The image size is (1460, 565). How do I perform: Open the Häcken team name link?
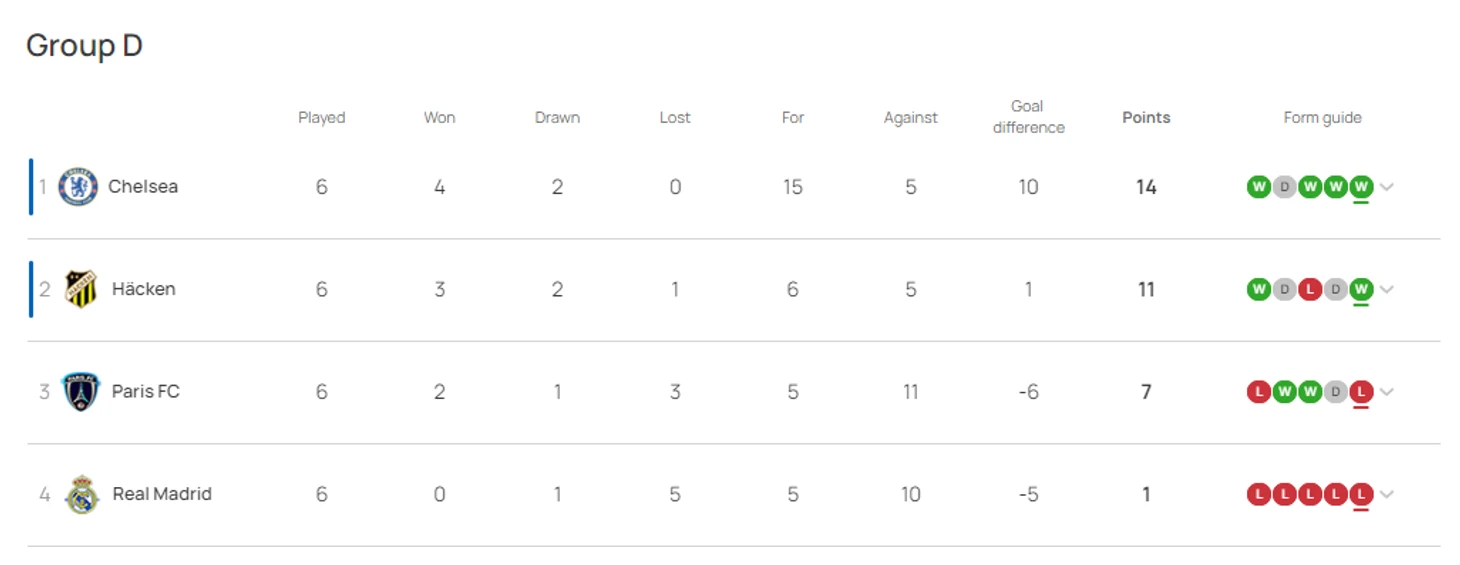coord(144,289)
